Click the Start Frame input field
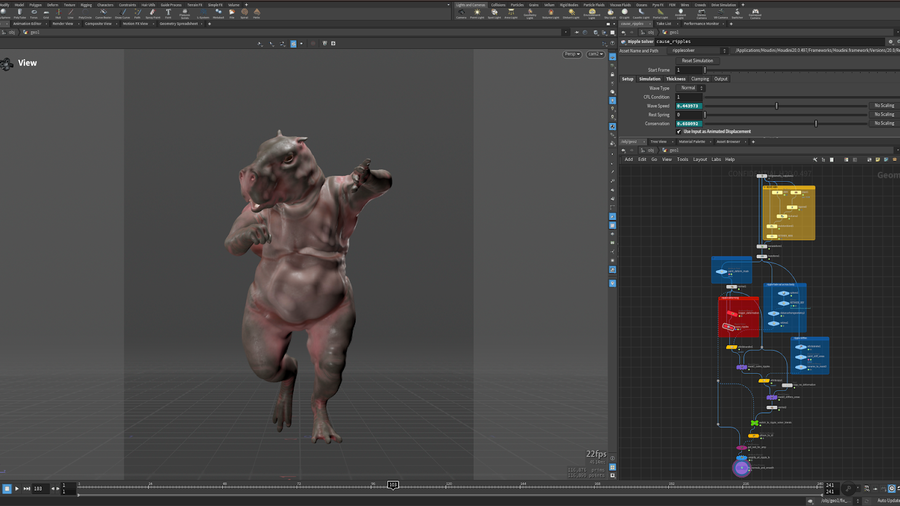Viewport: 900px width, 506px height. 688,70
